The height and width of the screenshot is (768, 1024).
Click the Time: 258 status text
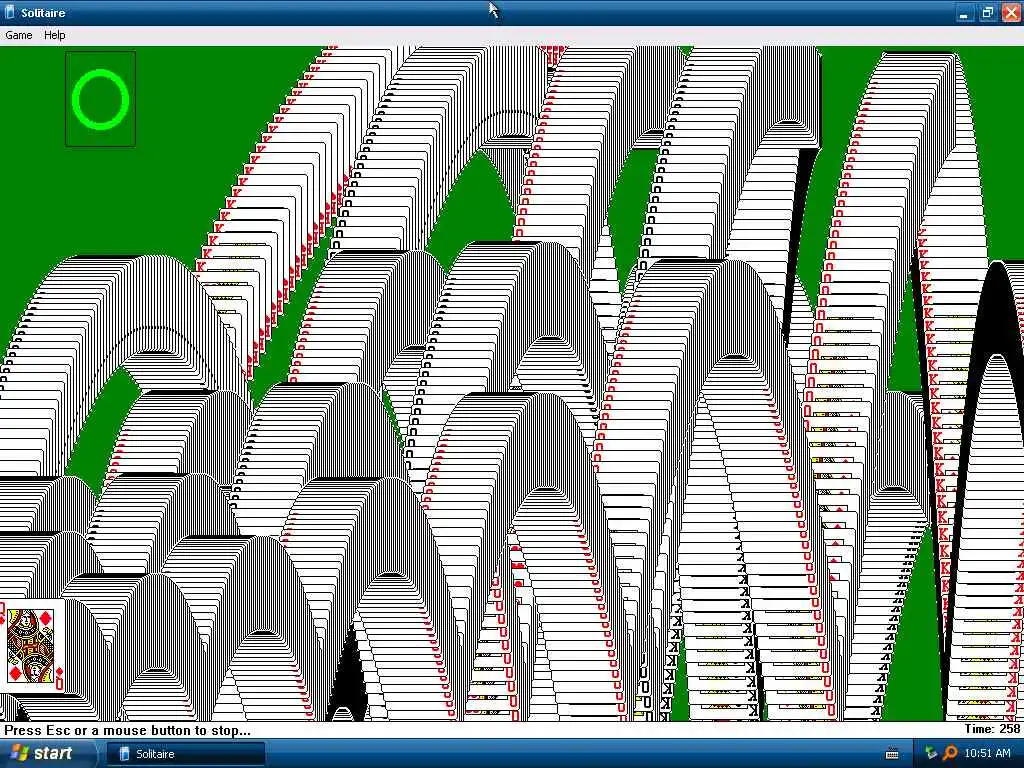point(992,729)
